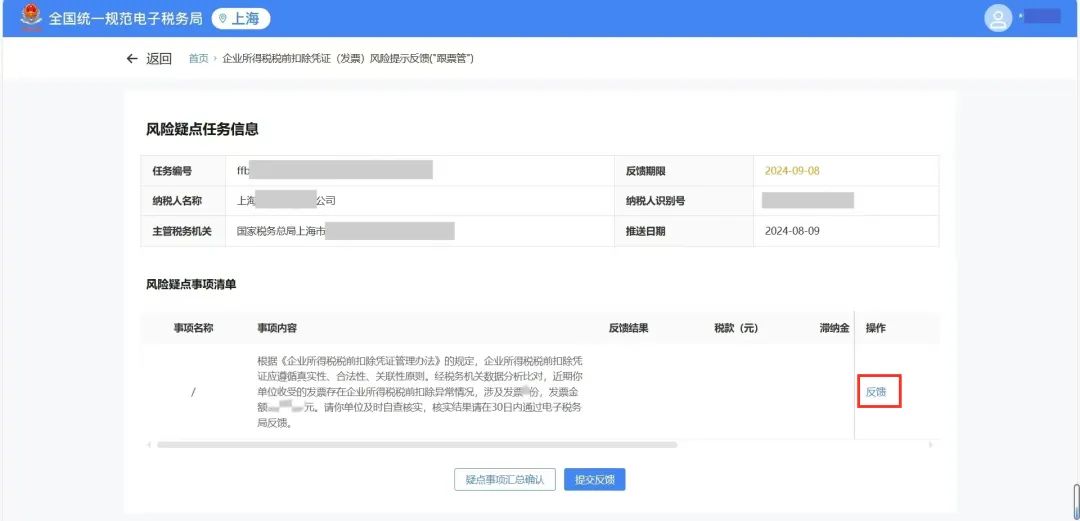Open the 上海 region selector
Screen dimensions: 1080x521
coord(241,19)
